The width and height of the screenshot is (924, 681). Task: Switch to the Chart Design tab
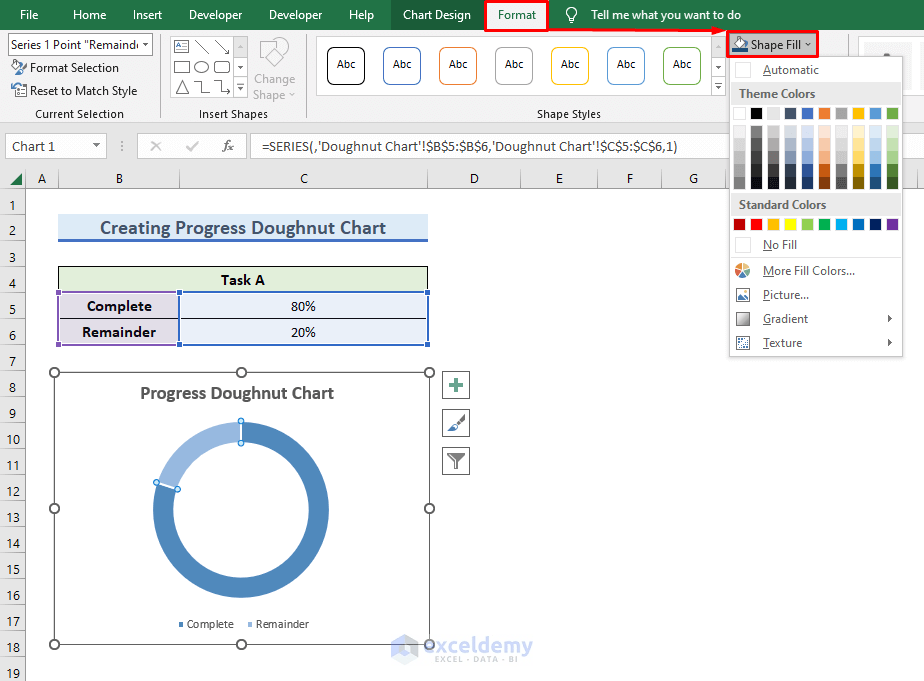[x=438, y=15]
